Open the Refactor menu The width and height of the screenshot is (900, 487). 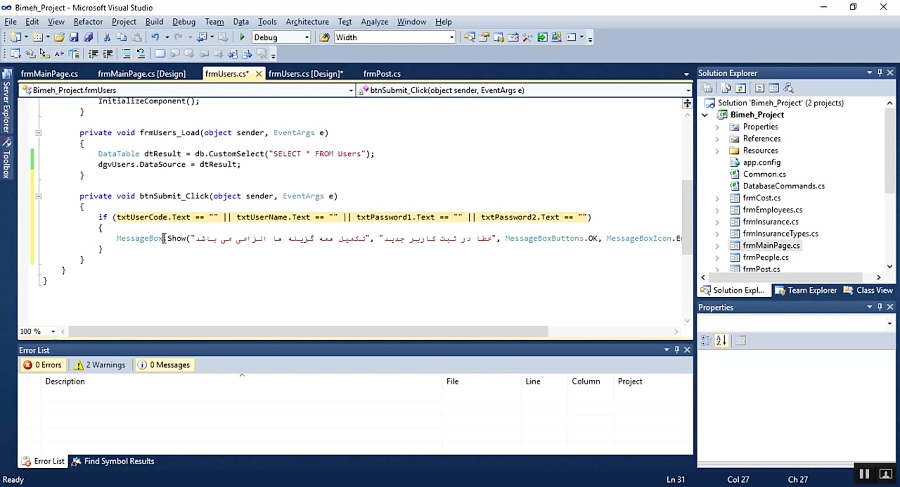tap(88, 21)
